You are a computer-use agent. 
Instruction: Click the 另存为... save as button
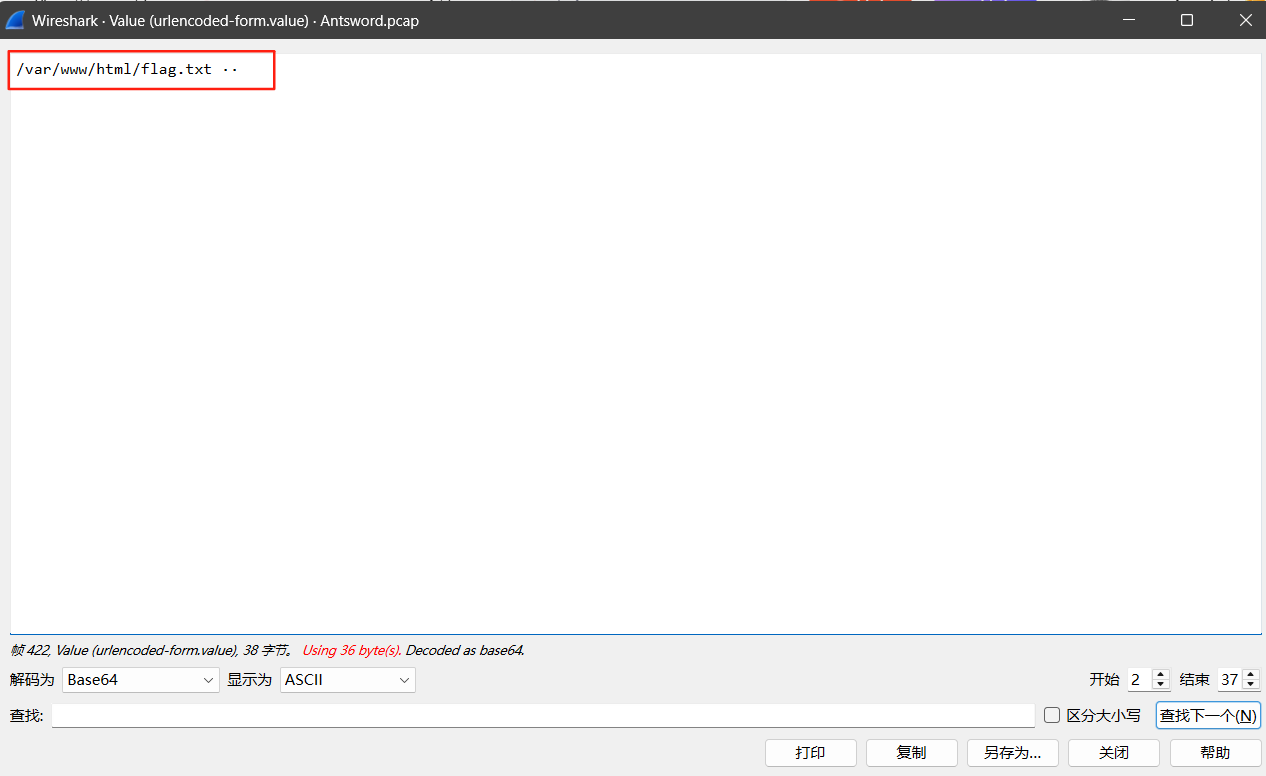tap(1013, 753)
